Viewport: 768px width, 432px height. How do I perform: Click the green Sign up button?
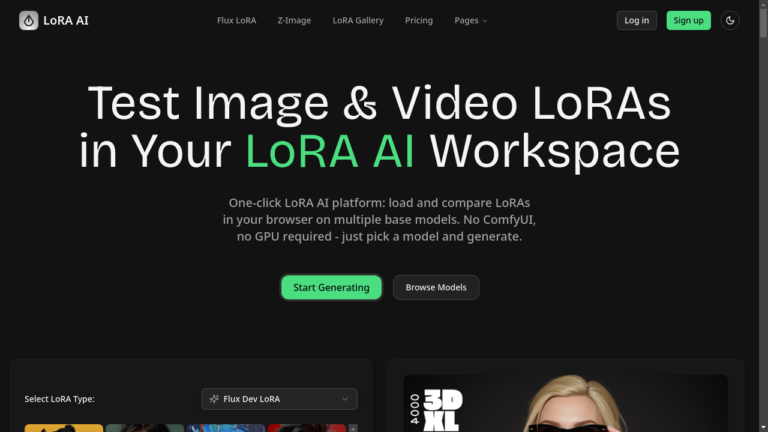[688, 21]
